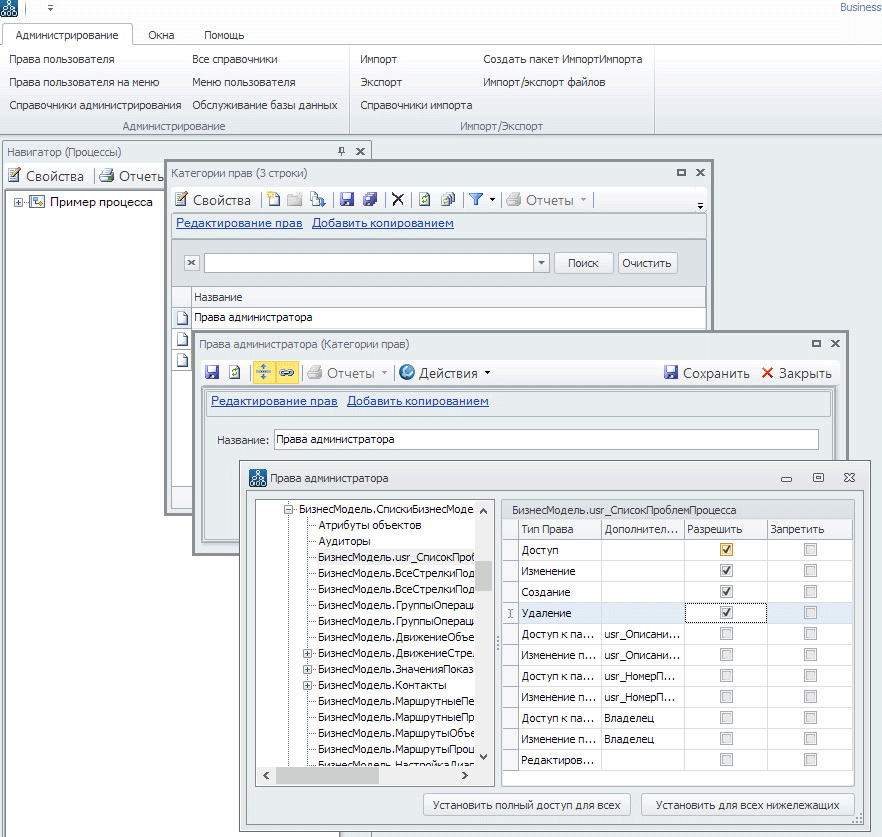Click the delete (X) icon in Категории прав toolbar
Screen dimensions: 882x837
tap(398, 200)
